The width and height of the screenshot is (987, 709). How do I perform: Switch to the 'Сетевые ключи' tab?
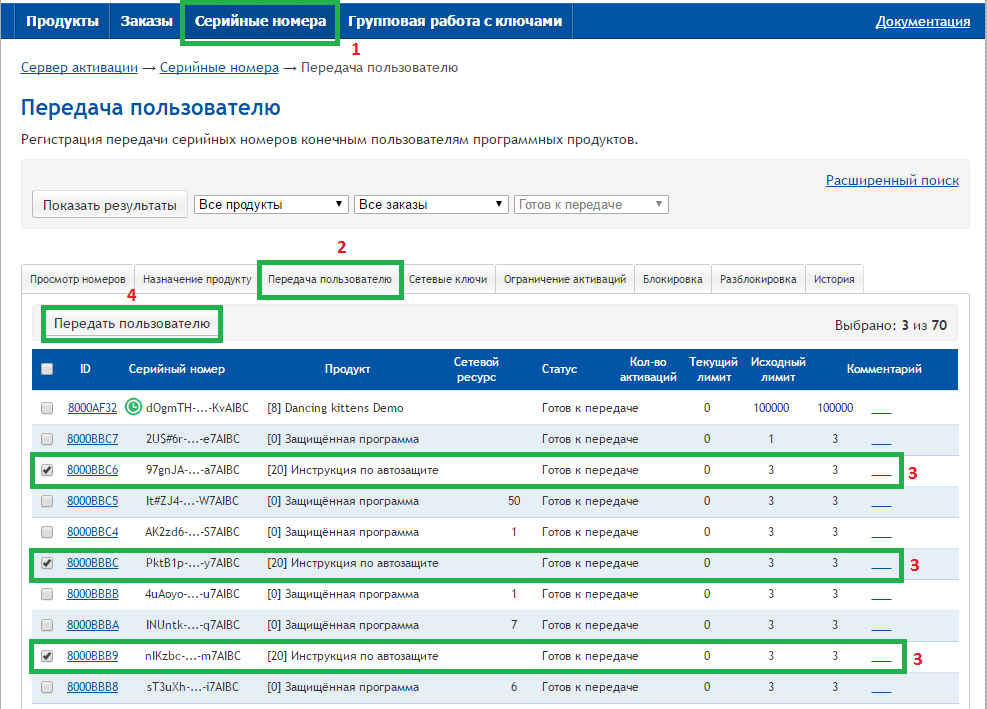pyautogui.click(x=449, y=280)
